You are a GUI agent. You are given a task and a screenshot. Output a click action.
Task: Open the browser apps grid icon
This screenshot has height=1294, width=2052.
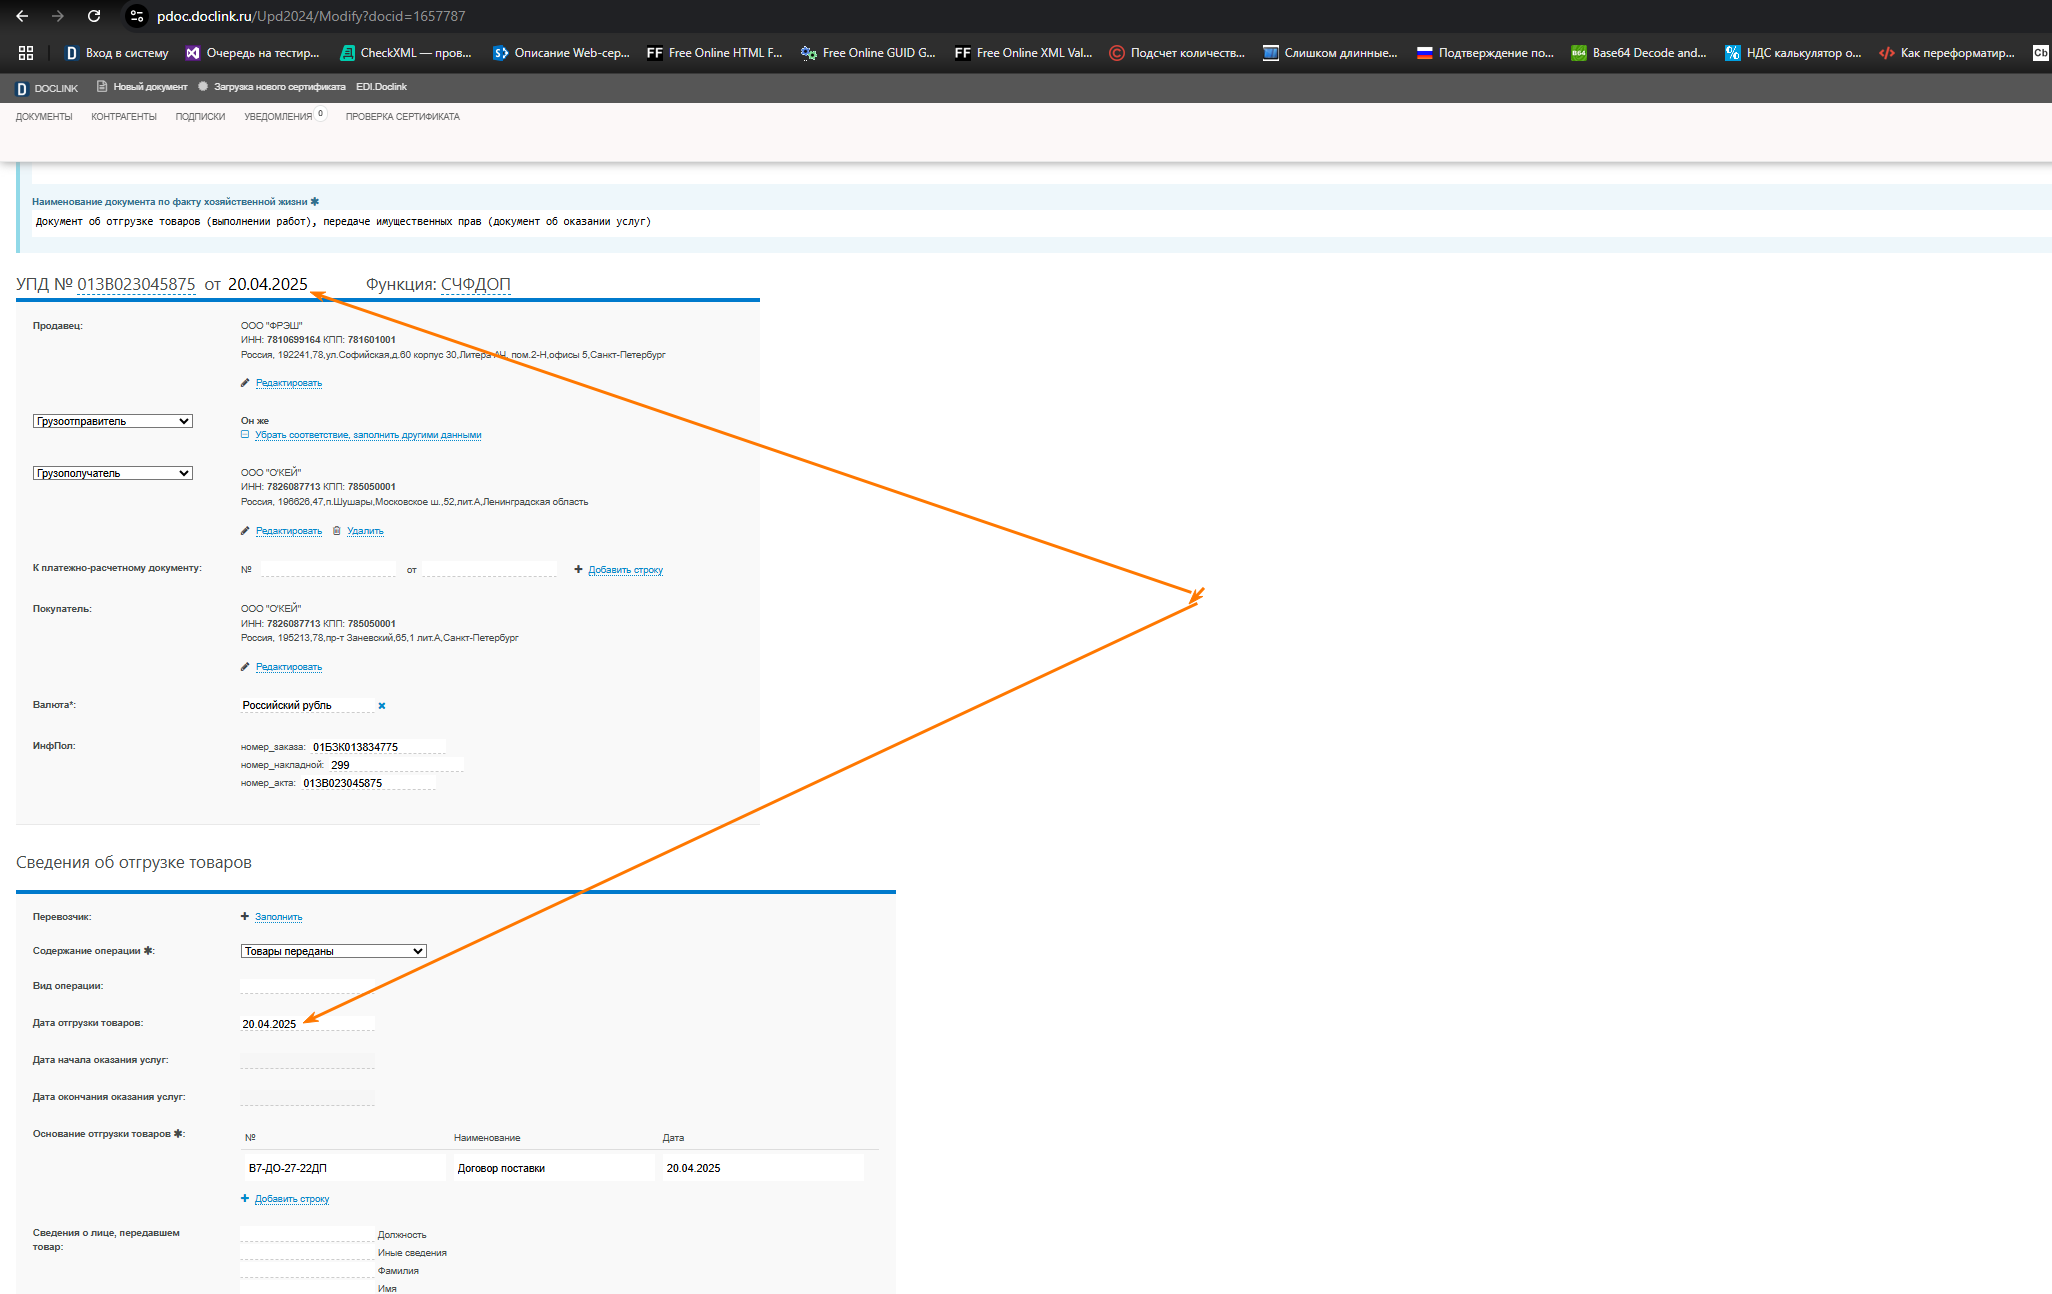pyautogui.click(x=26, y=53)
